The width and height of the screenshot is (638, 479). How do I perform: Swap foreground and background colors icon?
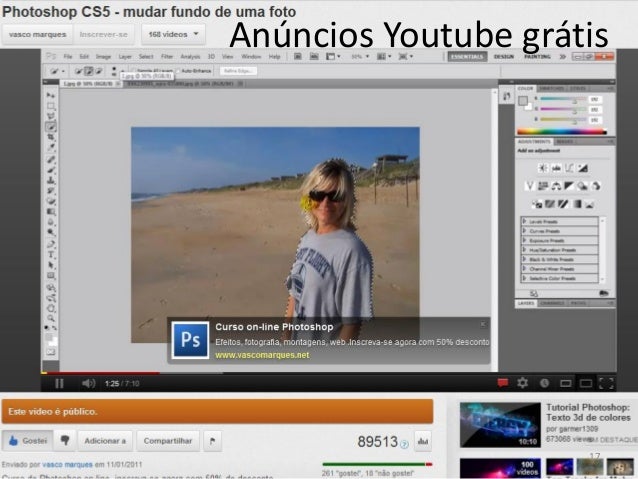[53, 328]
